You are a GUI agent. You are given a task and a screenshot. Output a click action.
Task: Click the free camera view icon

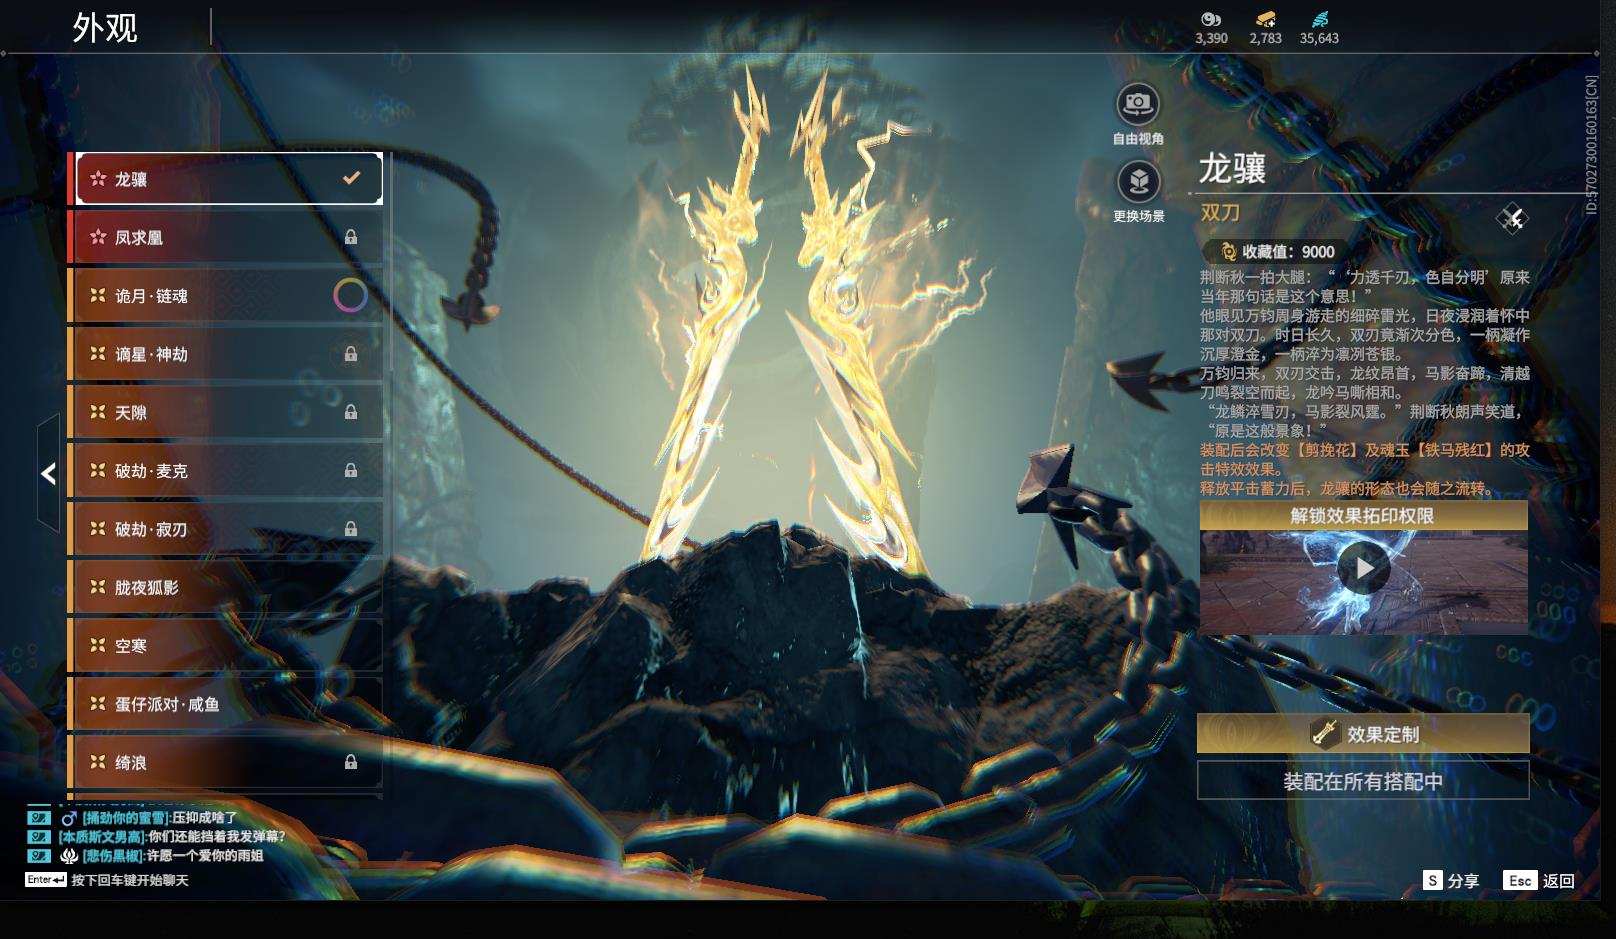[1138, 104]
